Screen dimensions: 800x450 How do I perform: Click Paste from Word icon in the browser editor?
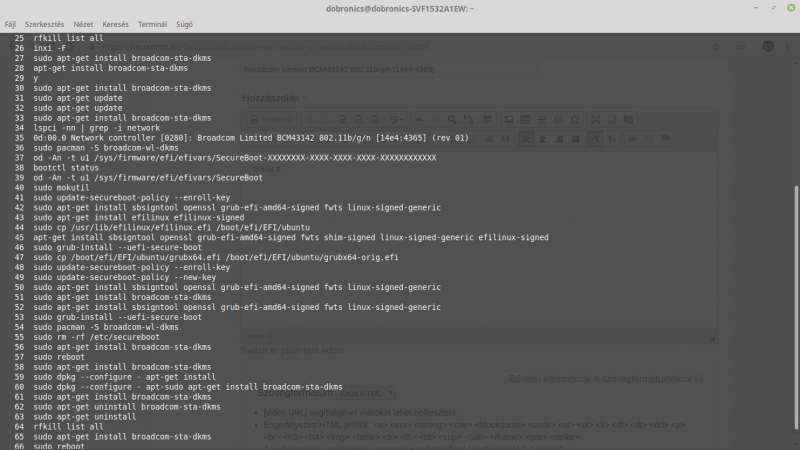[x=375, y=119]
